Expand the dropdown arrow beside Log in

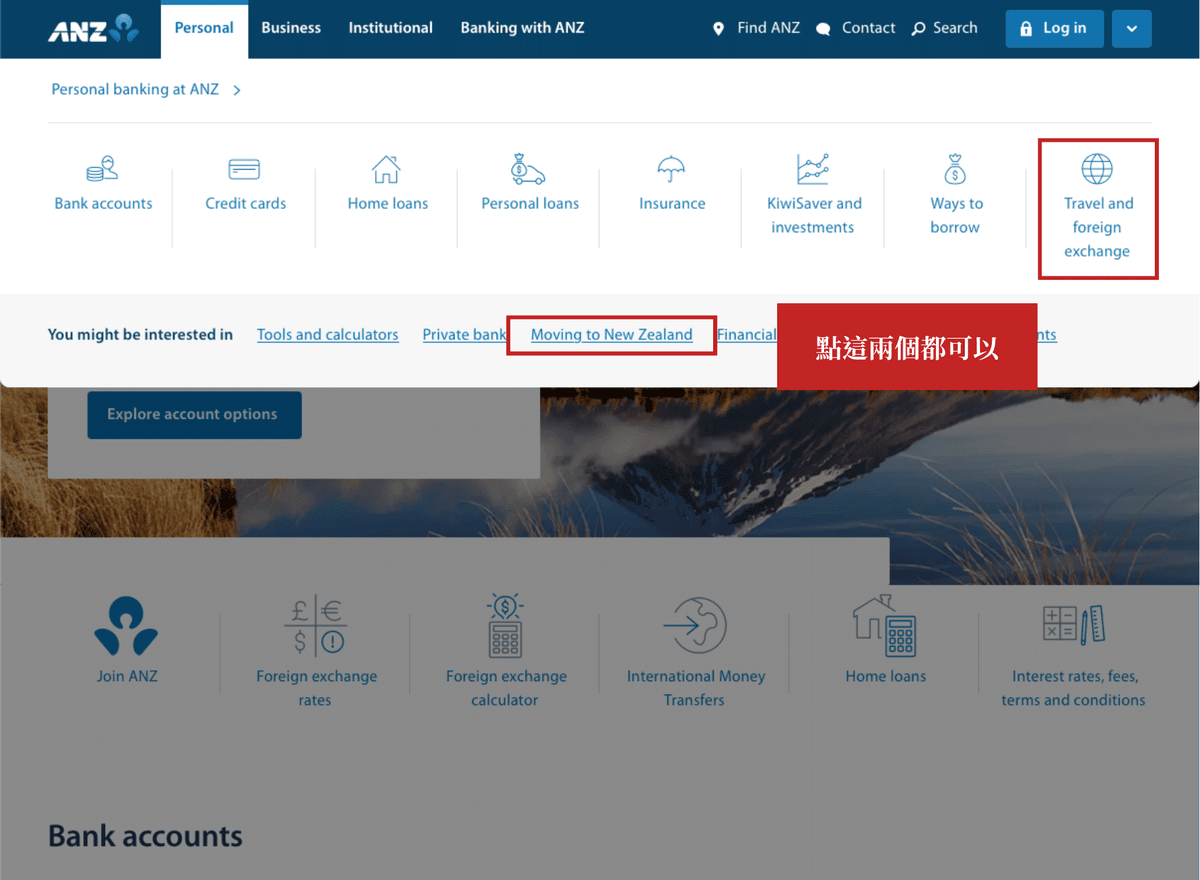(1131, 29)
